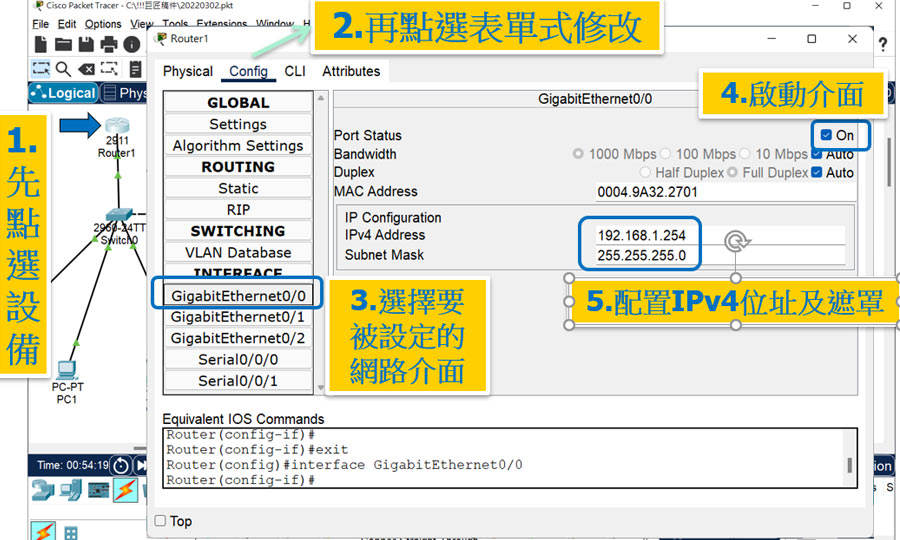900x540 pixels.
Task: Tick the Top checkbox in Router1 window
Action: pyautogui.click(x=161, y=520)
